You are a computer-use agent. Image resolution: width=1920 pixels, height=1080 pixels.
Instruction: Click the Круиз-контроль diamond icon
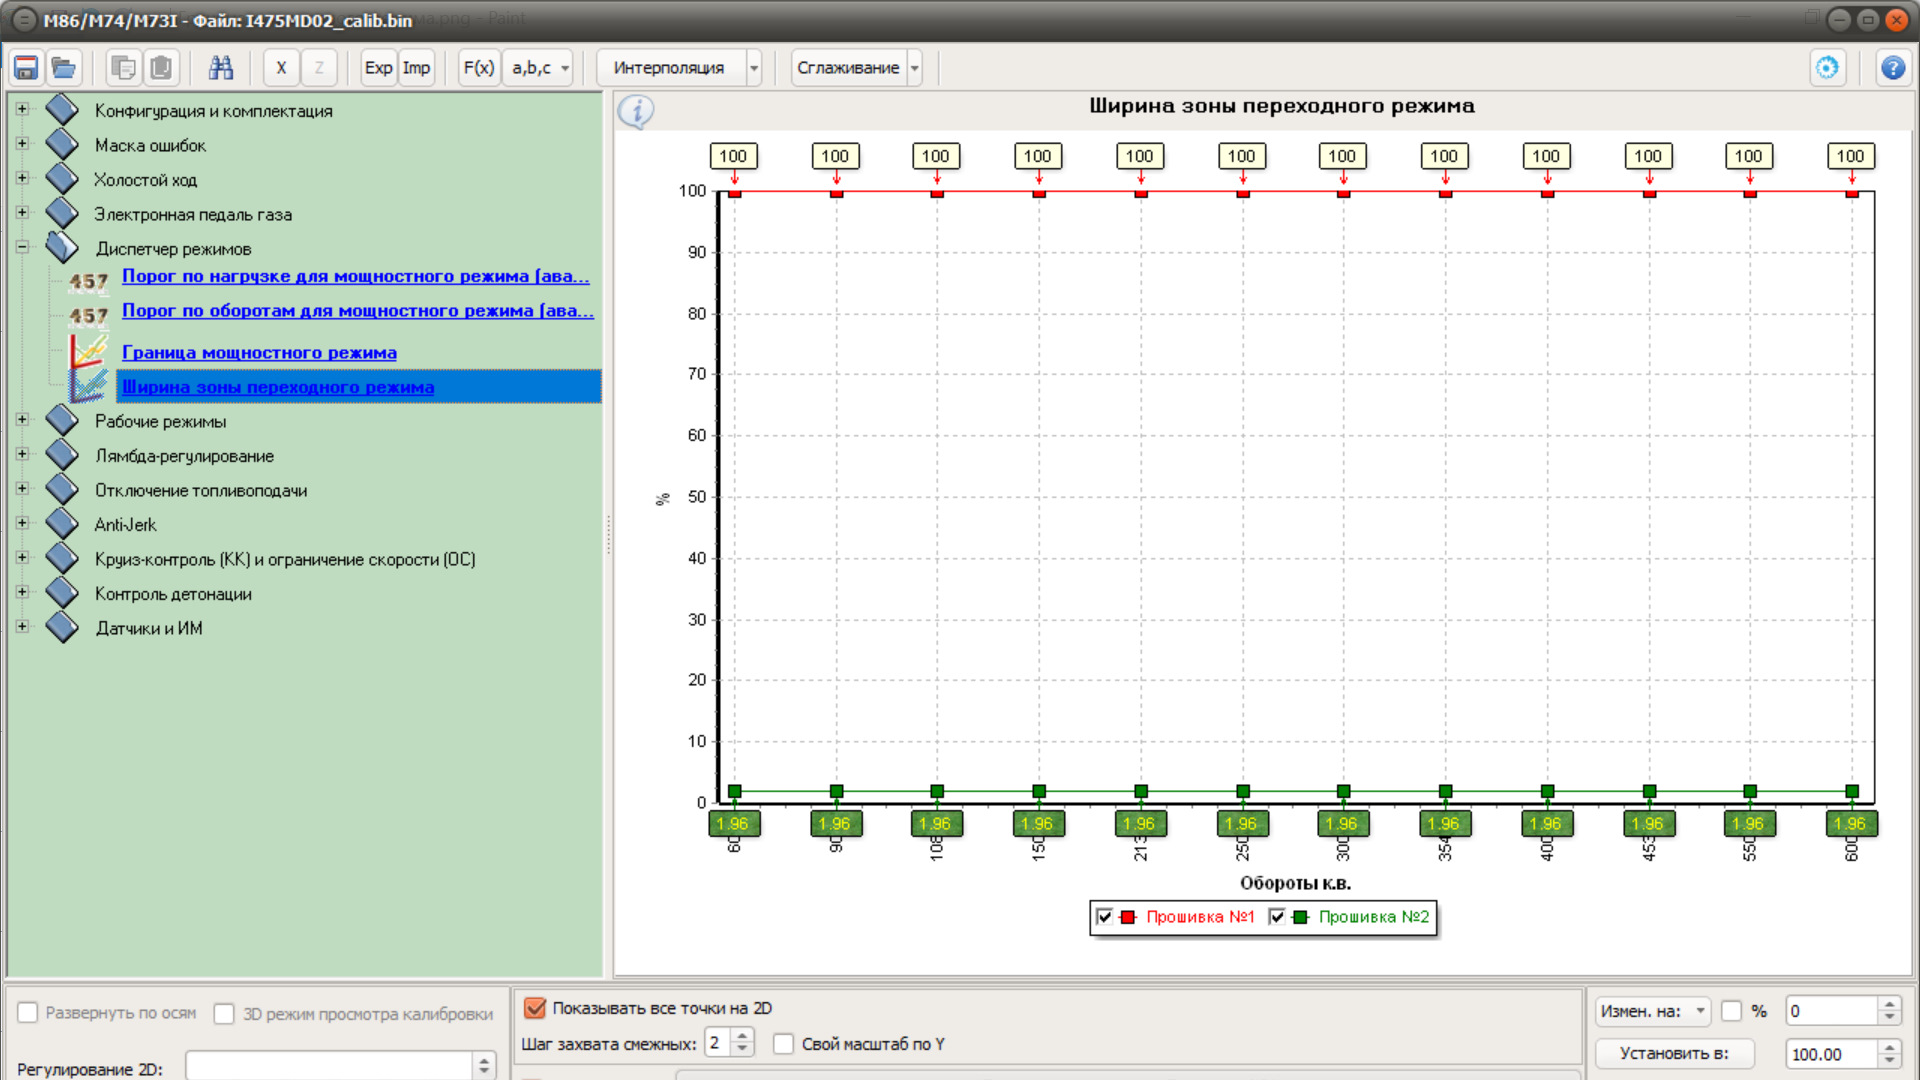(62, 558)
